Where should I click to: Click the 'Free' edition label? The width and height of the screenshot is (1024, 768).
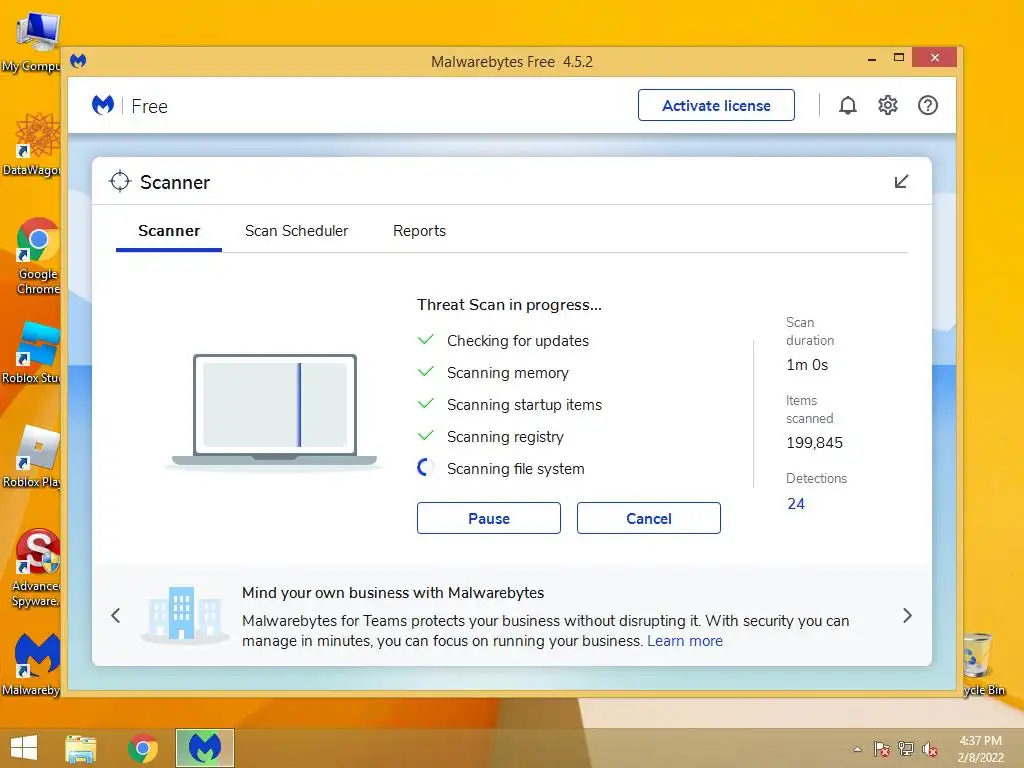150,106
